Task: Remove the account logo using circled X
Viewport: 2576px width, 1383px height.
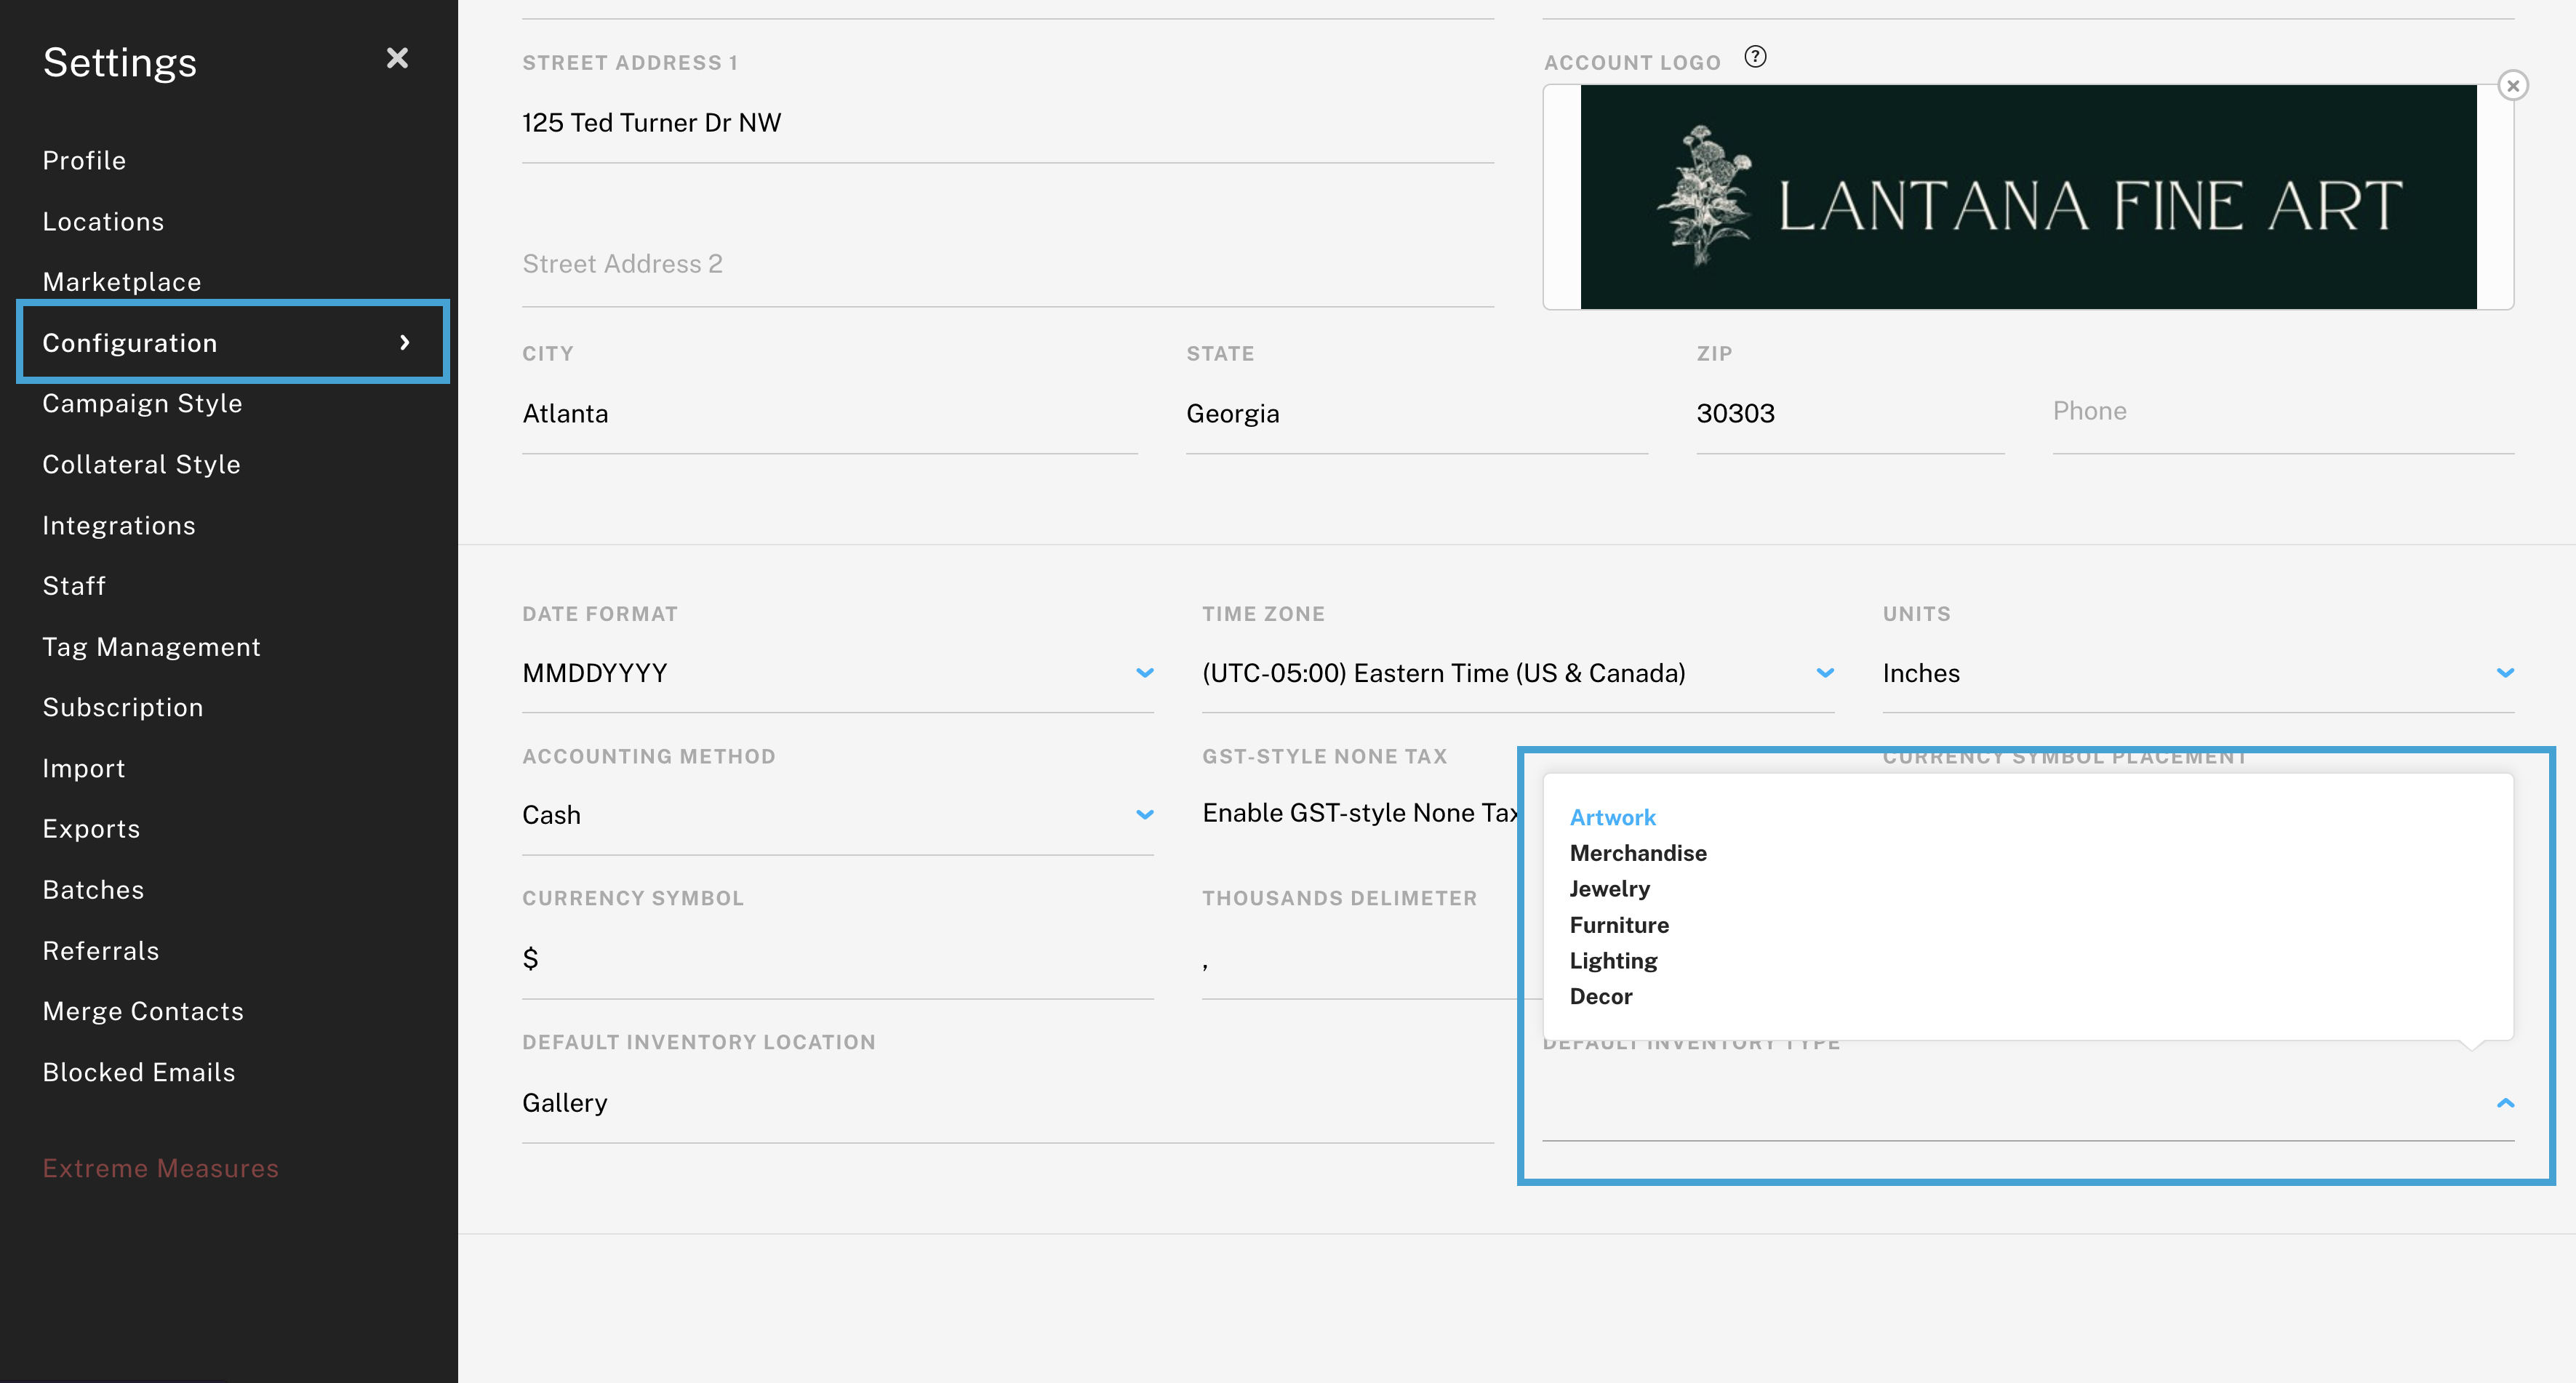Action: [x=2512, y=86]
